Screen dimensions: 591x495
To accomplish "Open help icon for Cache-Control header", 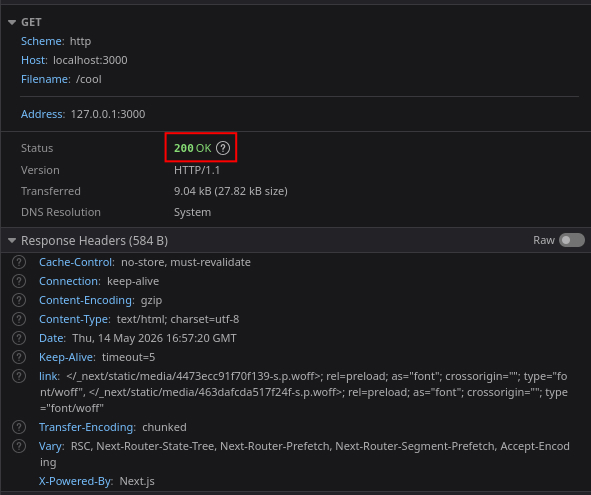I will click(19, 262).
